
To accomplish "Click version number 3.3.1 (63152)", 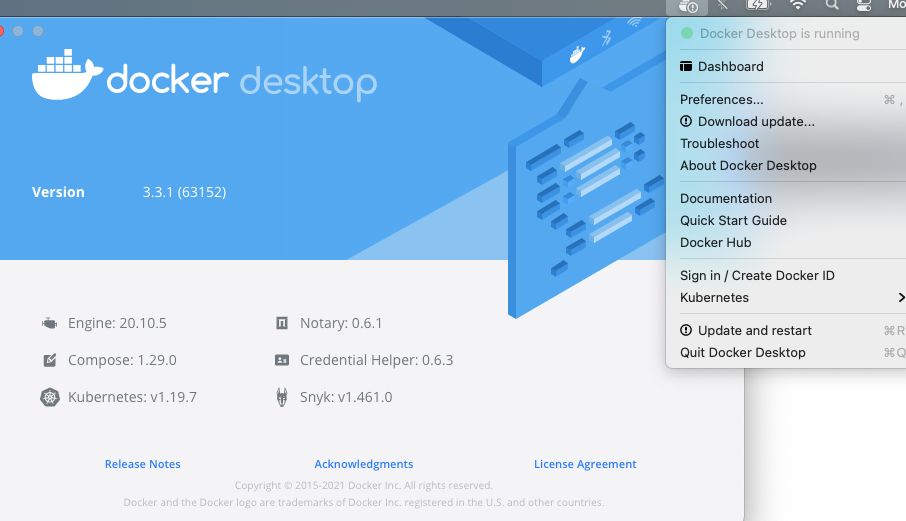I will (x=184, y=192).
